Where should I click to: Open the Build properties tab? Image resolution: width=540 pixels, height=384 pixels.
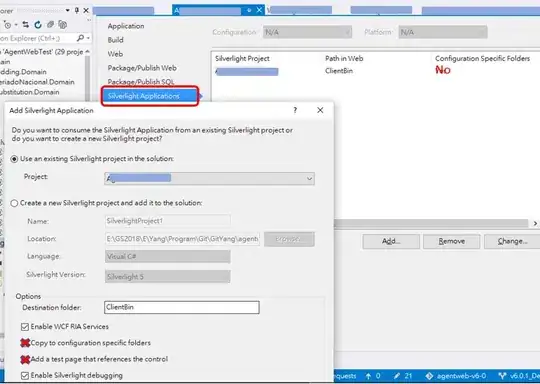[x=115, y=40]
